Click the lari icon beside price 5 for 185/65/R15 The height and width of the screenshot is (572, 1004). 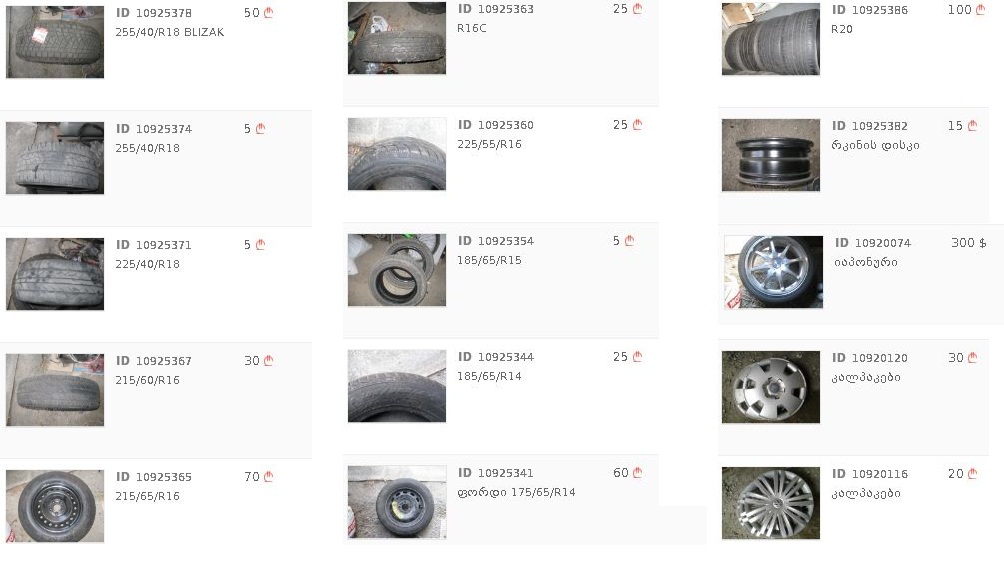coord(630,241)
